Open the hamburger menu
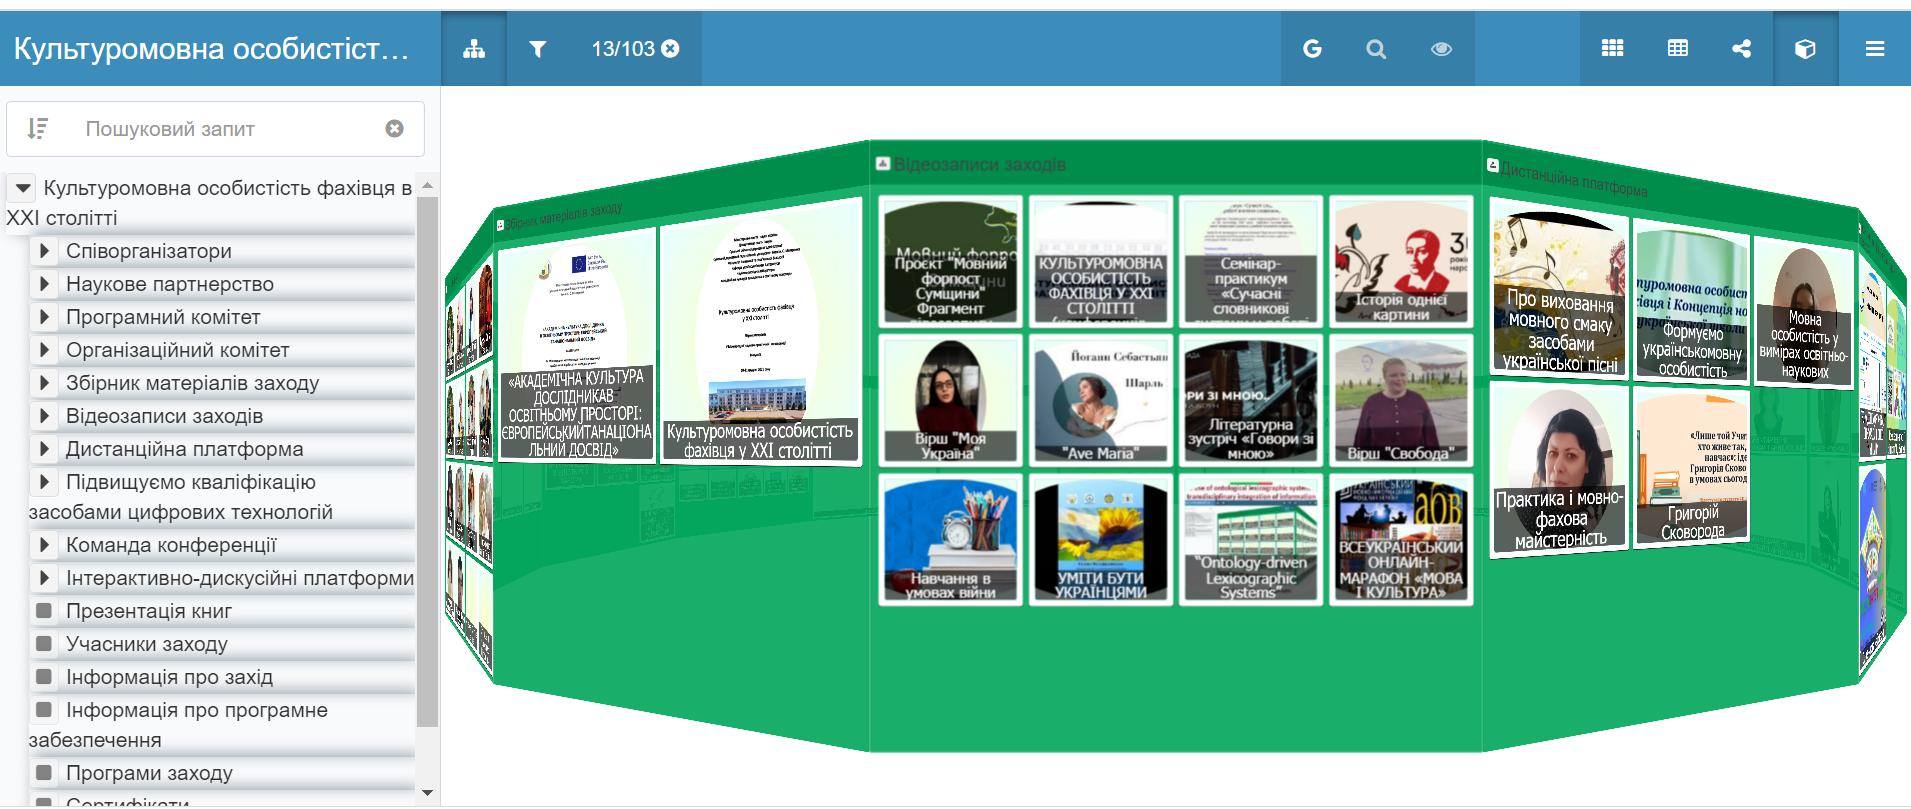This screenshot has width=1911, height=809. (x=1875, y=49)
